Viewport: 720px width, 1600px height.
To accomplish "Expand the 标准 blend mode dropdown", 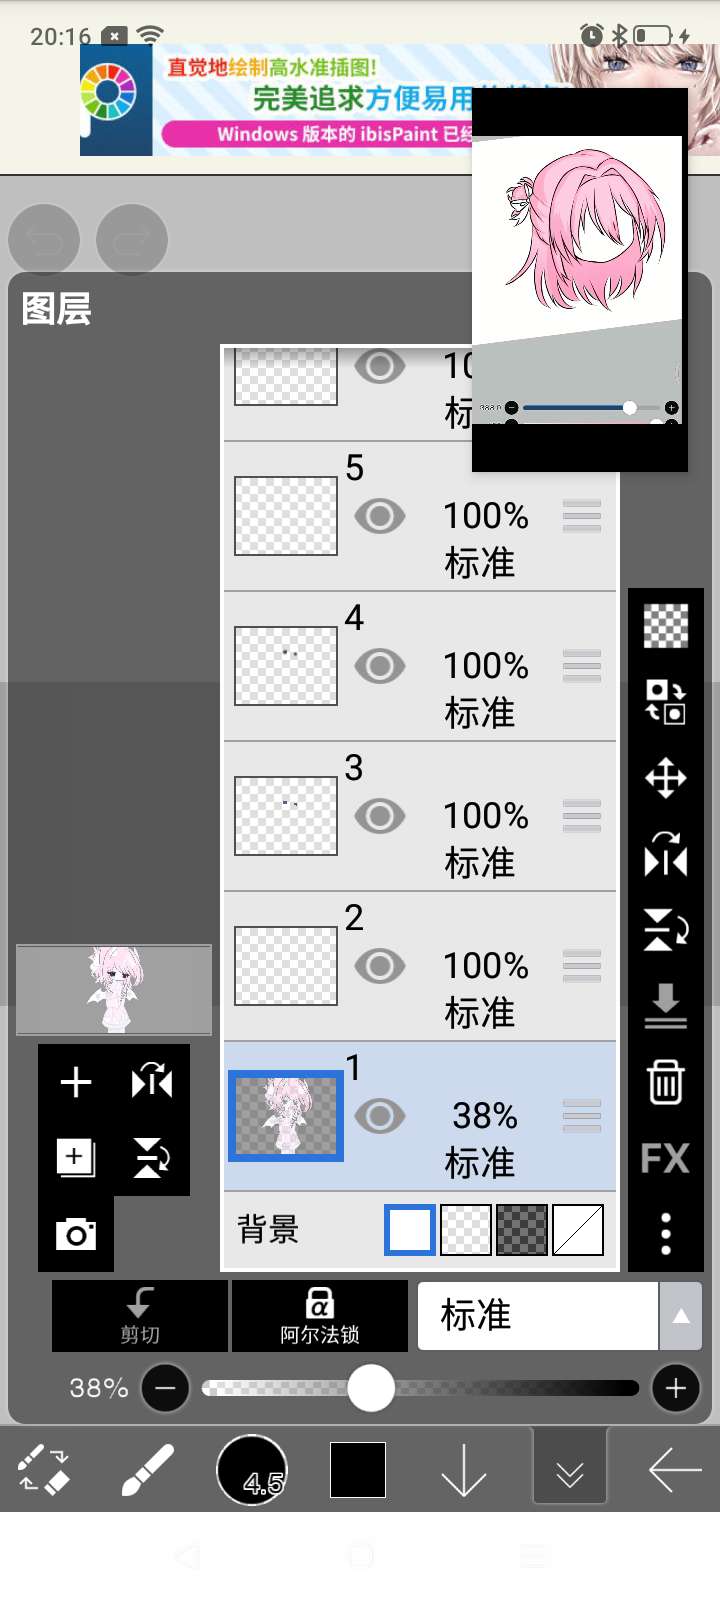I will coord(681,1316).
